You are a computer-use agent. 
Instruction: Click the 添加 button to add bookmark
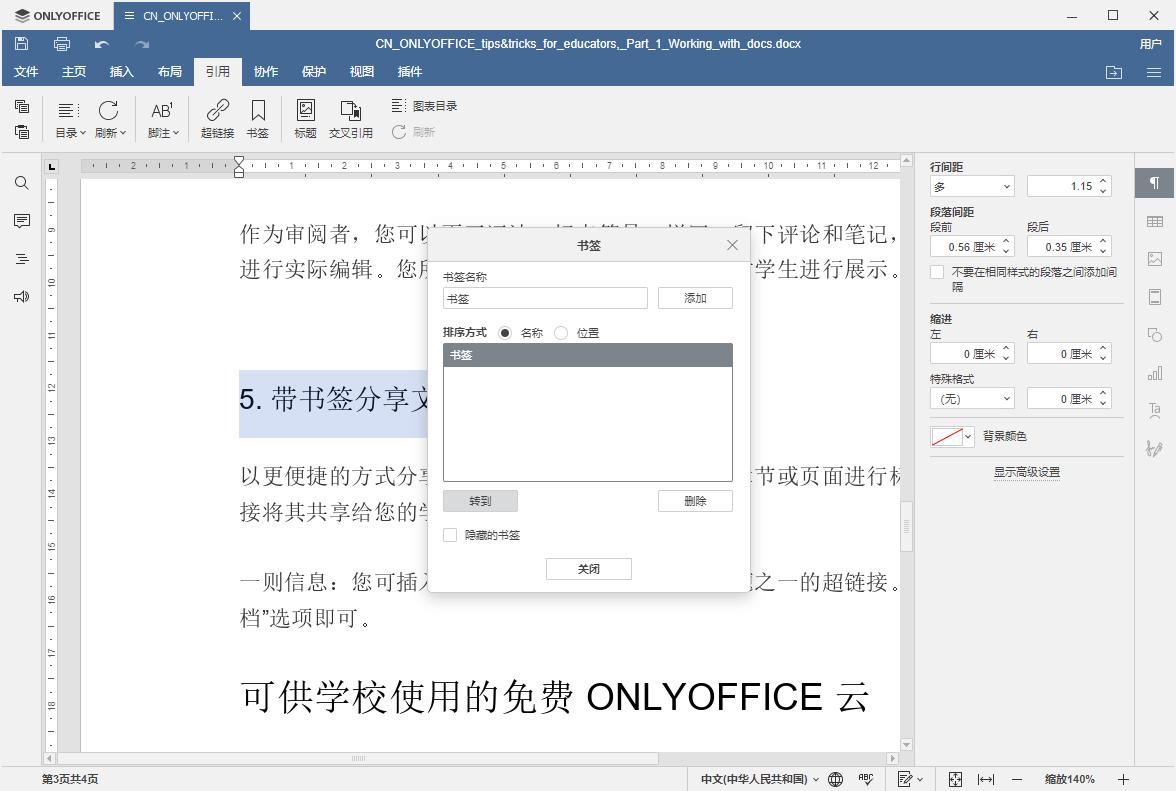[695, 298]
